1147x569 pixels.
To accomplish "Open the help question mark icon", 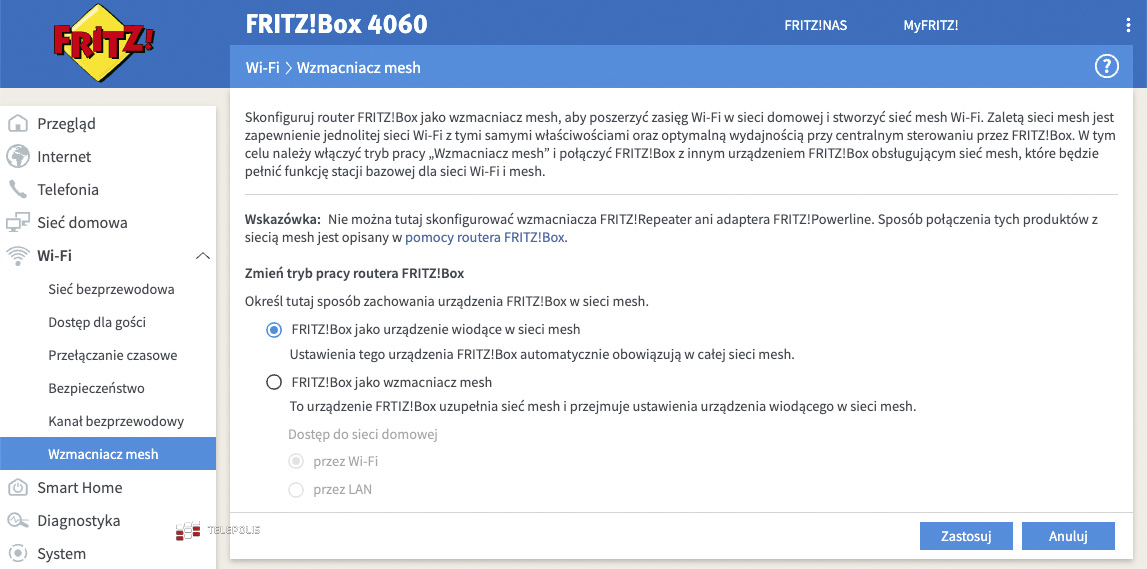I will [1106, 67].
